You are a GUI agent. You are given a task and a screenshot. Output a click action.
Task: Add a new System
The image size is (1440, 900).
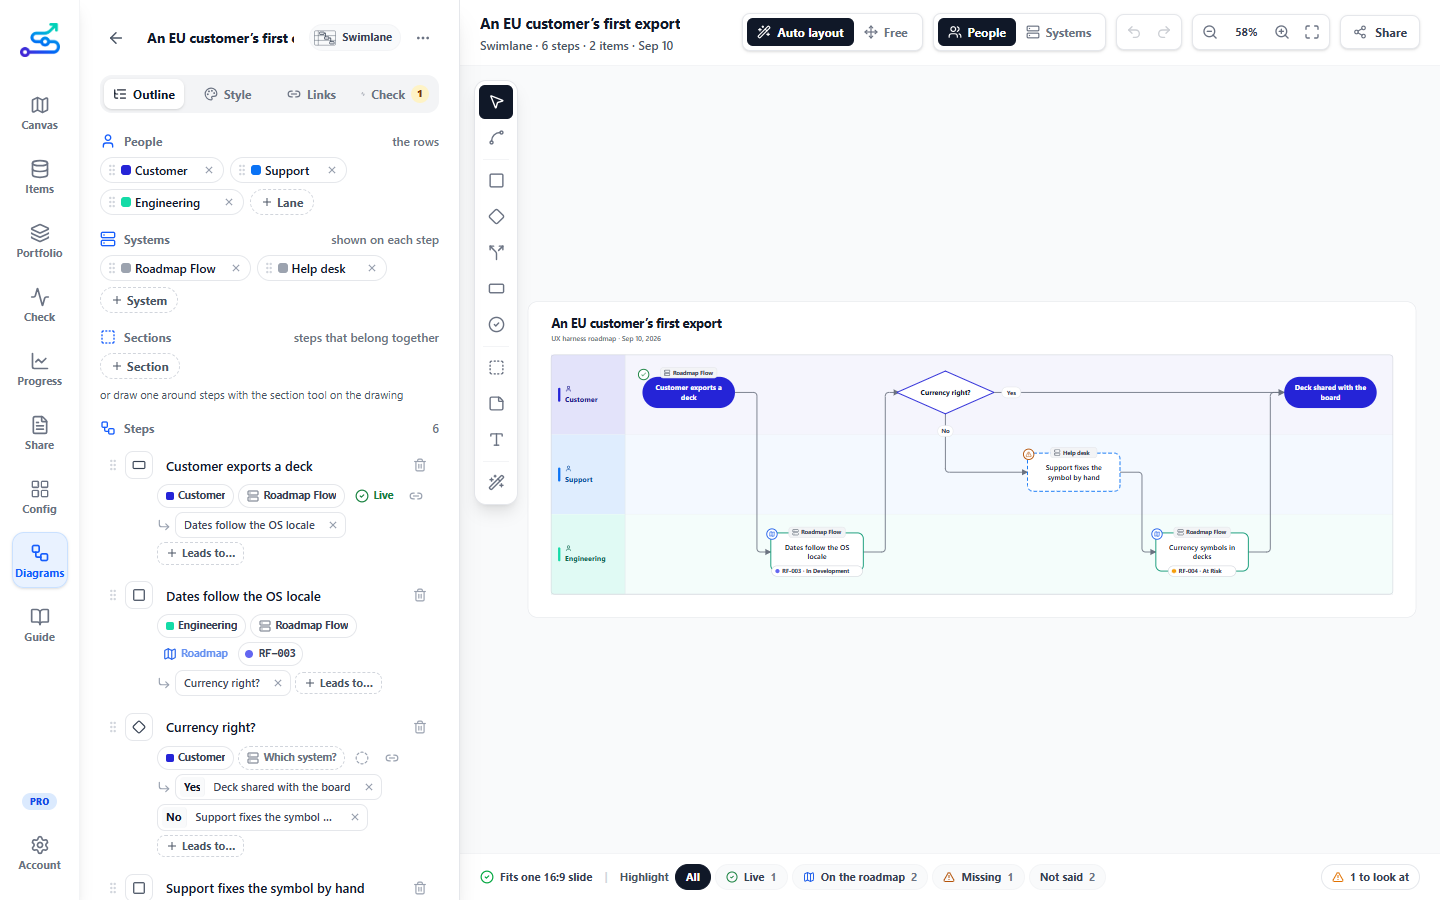(x=139, y=301)
